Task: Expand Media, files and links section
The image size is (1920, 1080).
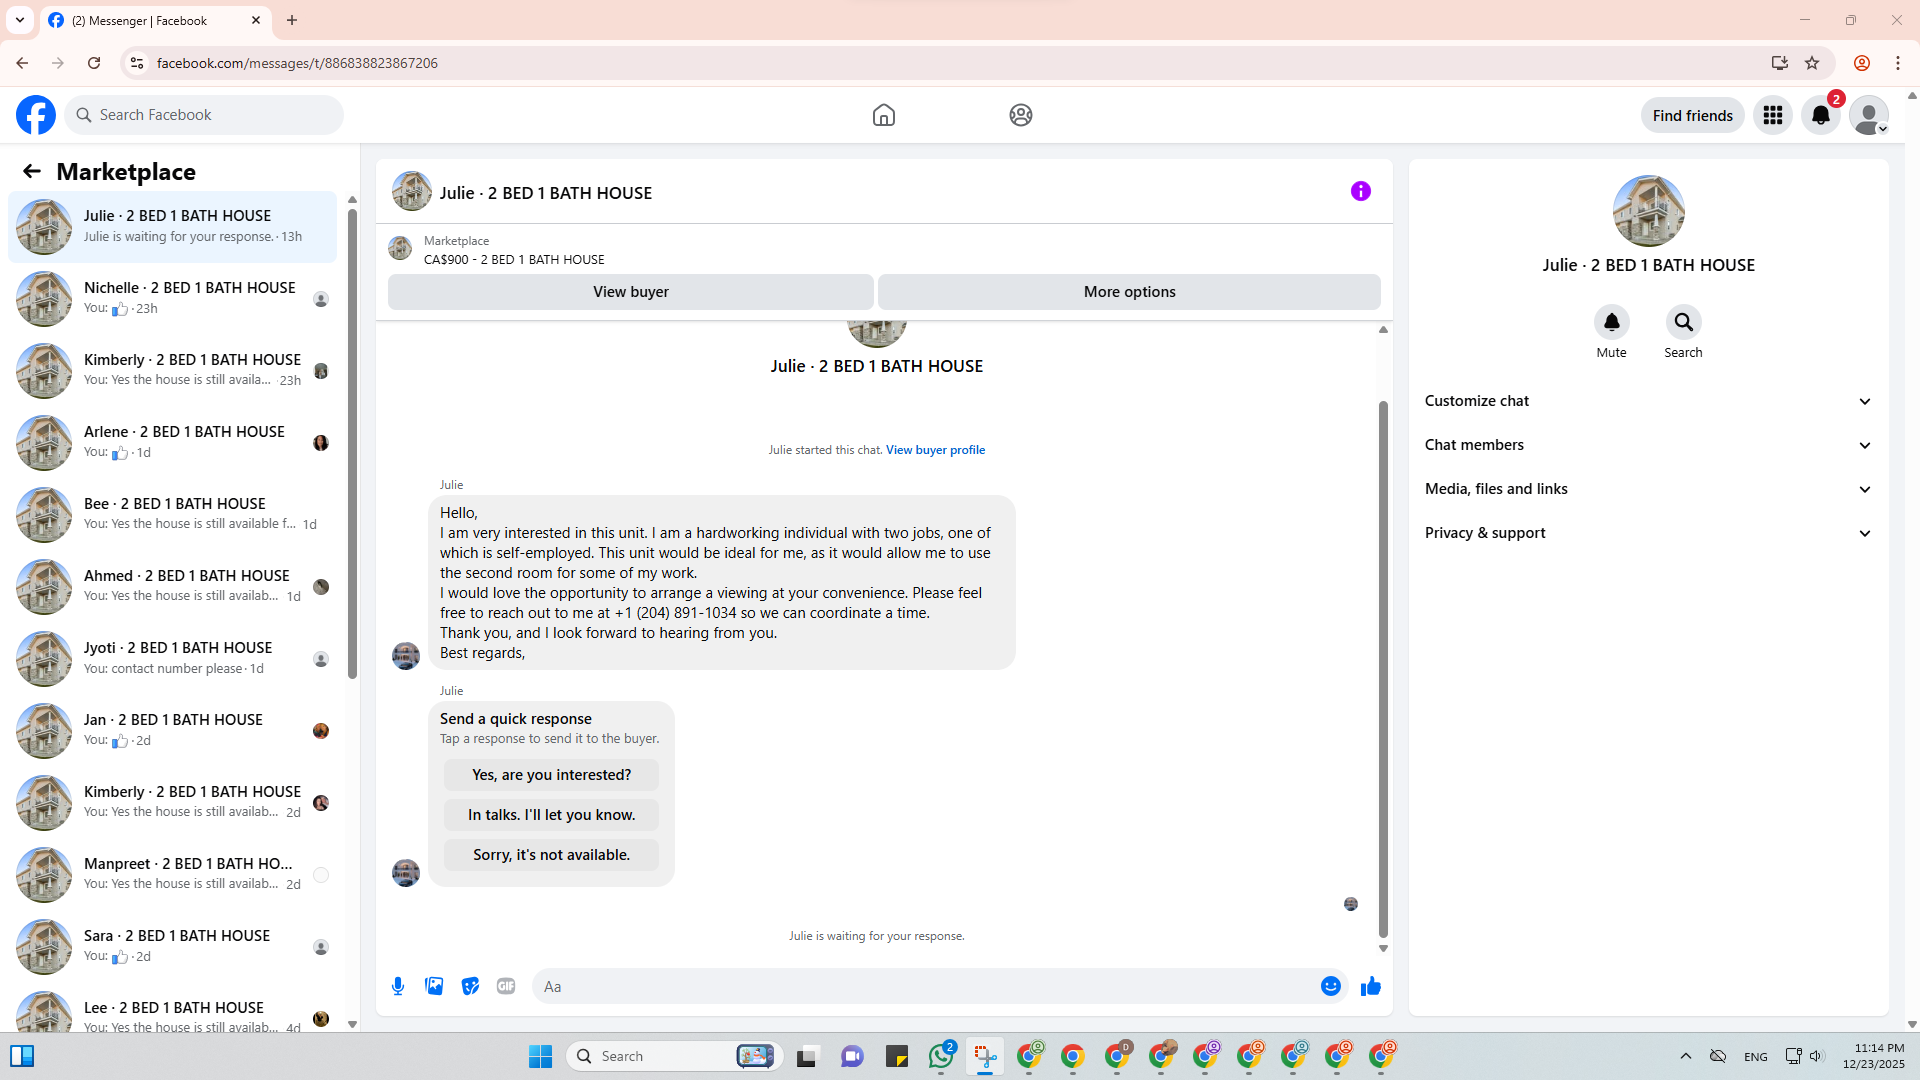Action: point(1647,489)
